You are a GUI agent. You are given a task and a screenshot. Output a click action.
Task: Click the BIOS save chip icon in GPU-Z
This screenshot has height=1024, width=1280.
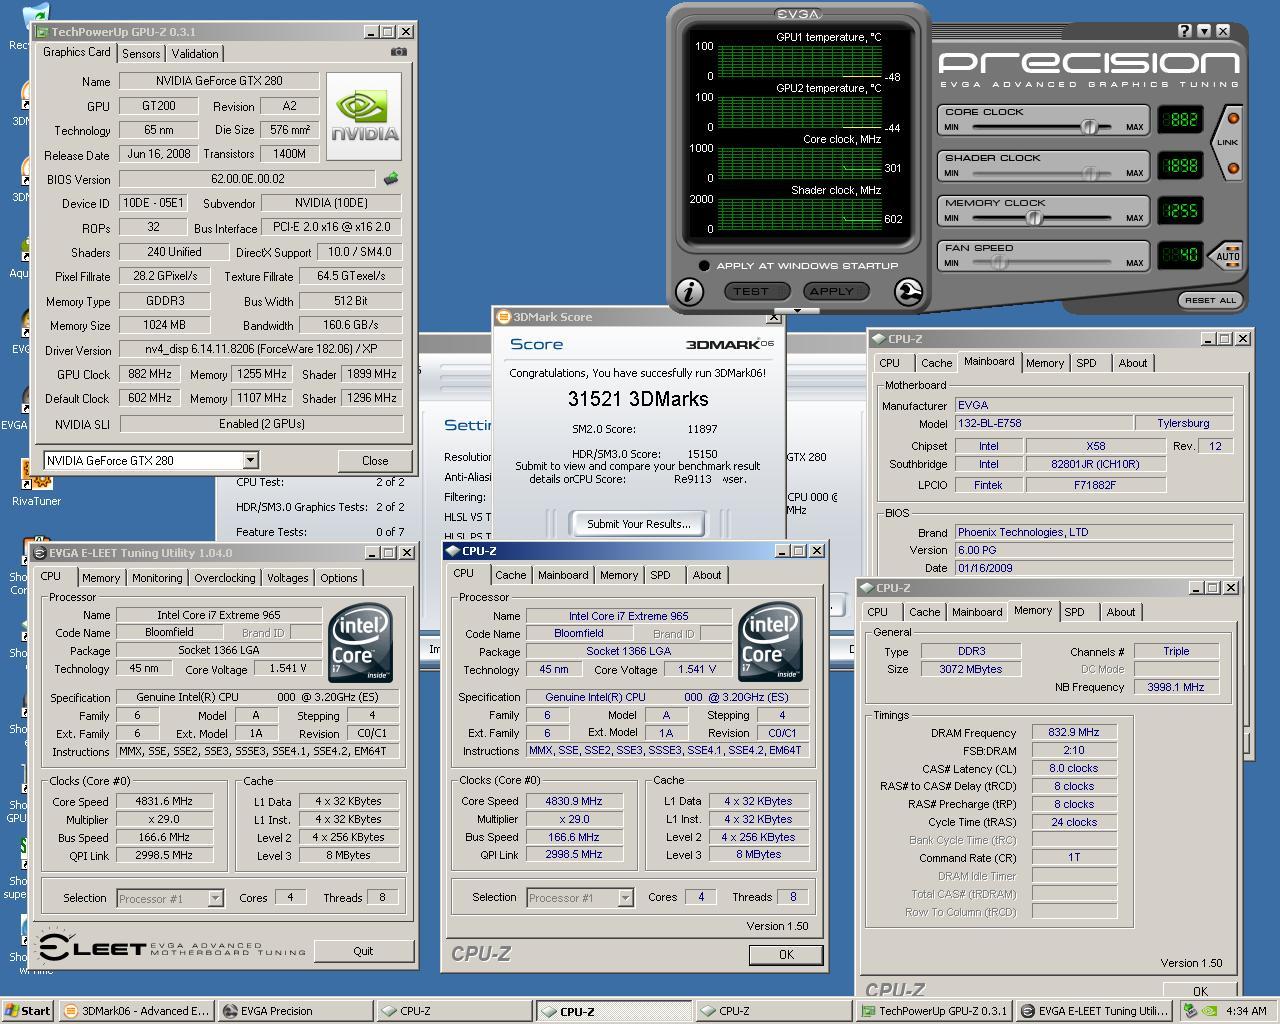coord(390,179)
